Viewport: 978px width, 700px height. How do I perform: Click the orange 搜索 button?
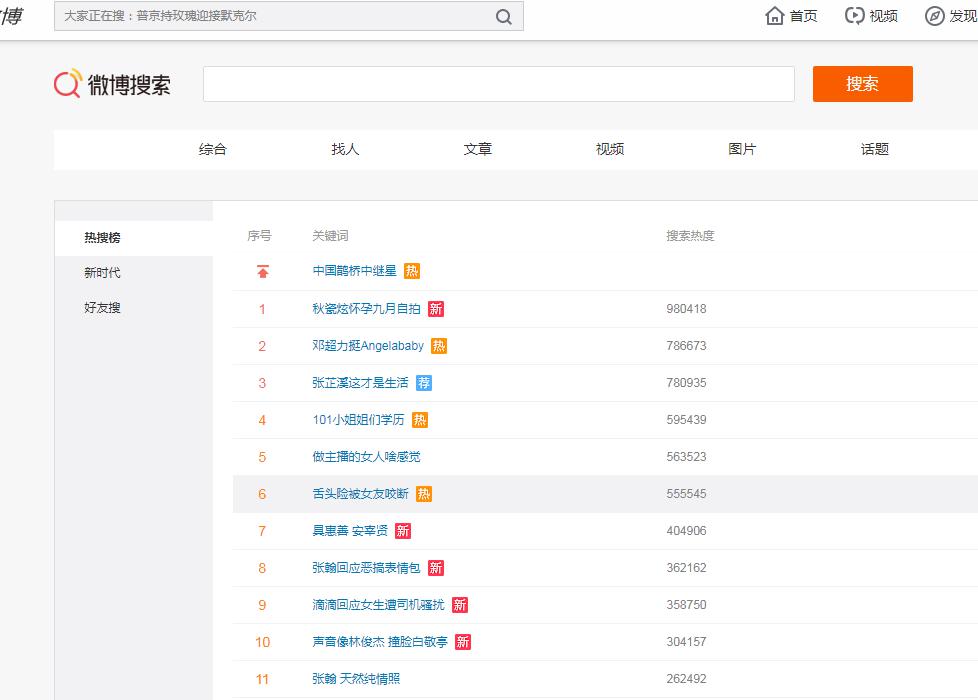click(x=863, y=84)
